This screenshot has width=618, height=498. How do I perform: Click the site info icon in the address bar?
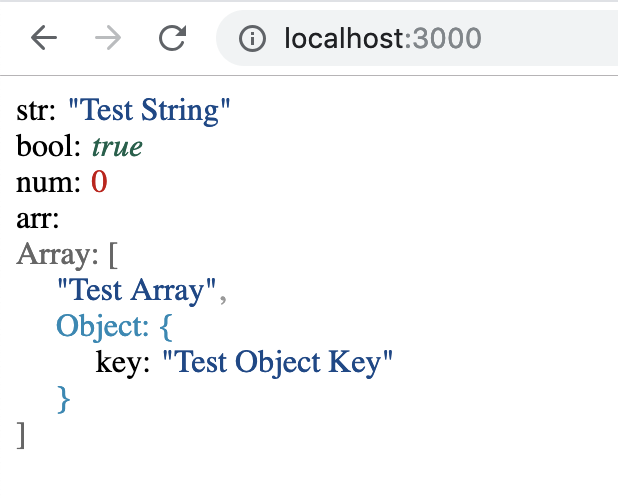click(x=255, y=39)
